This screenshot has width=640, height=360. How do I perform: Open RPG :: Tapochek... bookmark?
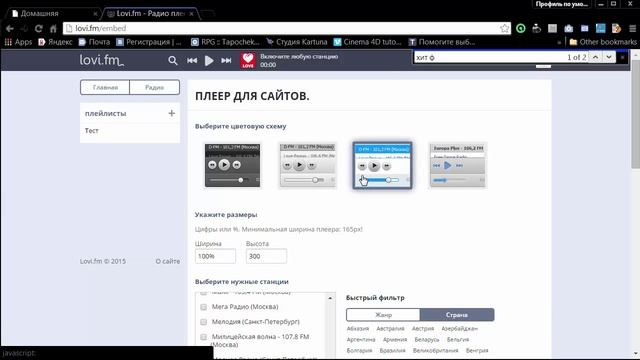(x=225, y=42)
